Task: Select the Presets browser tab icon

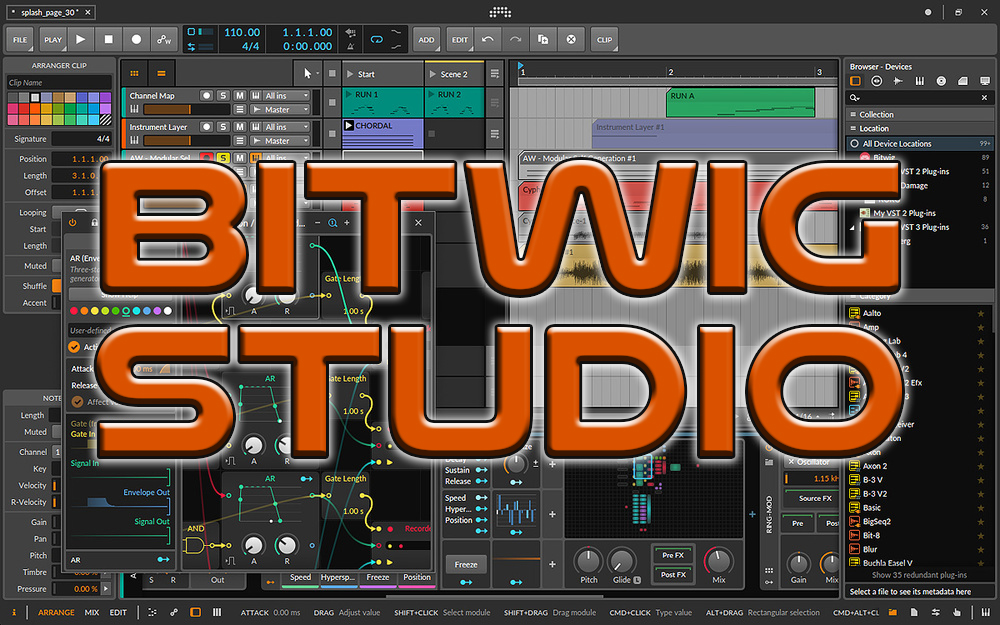Action: coord(877,81)
